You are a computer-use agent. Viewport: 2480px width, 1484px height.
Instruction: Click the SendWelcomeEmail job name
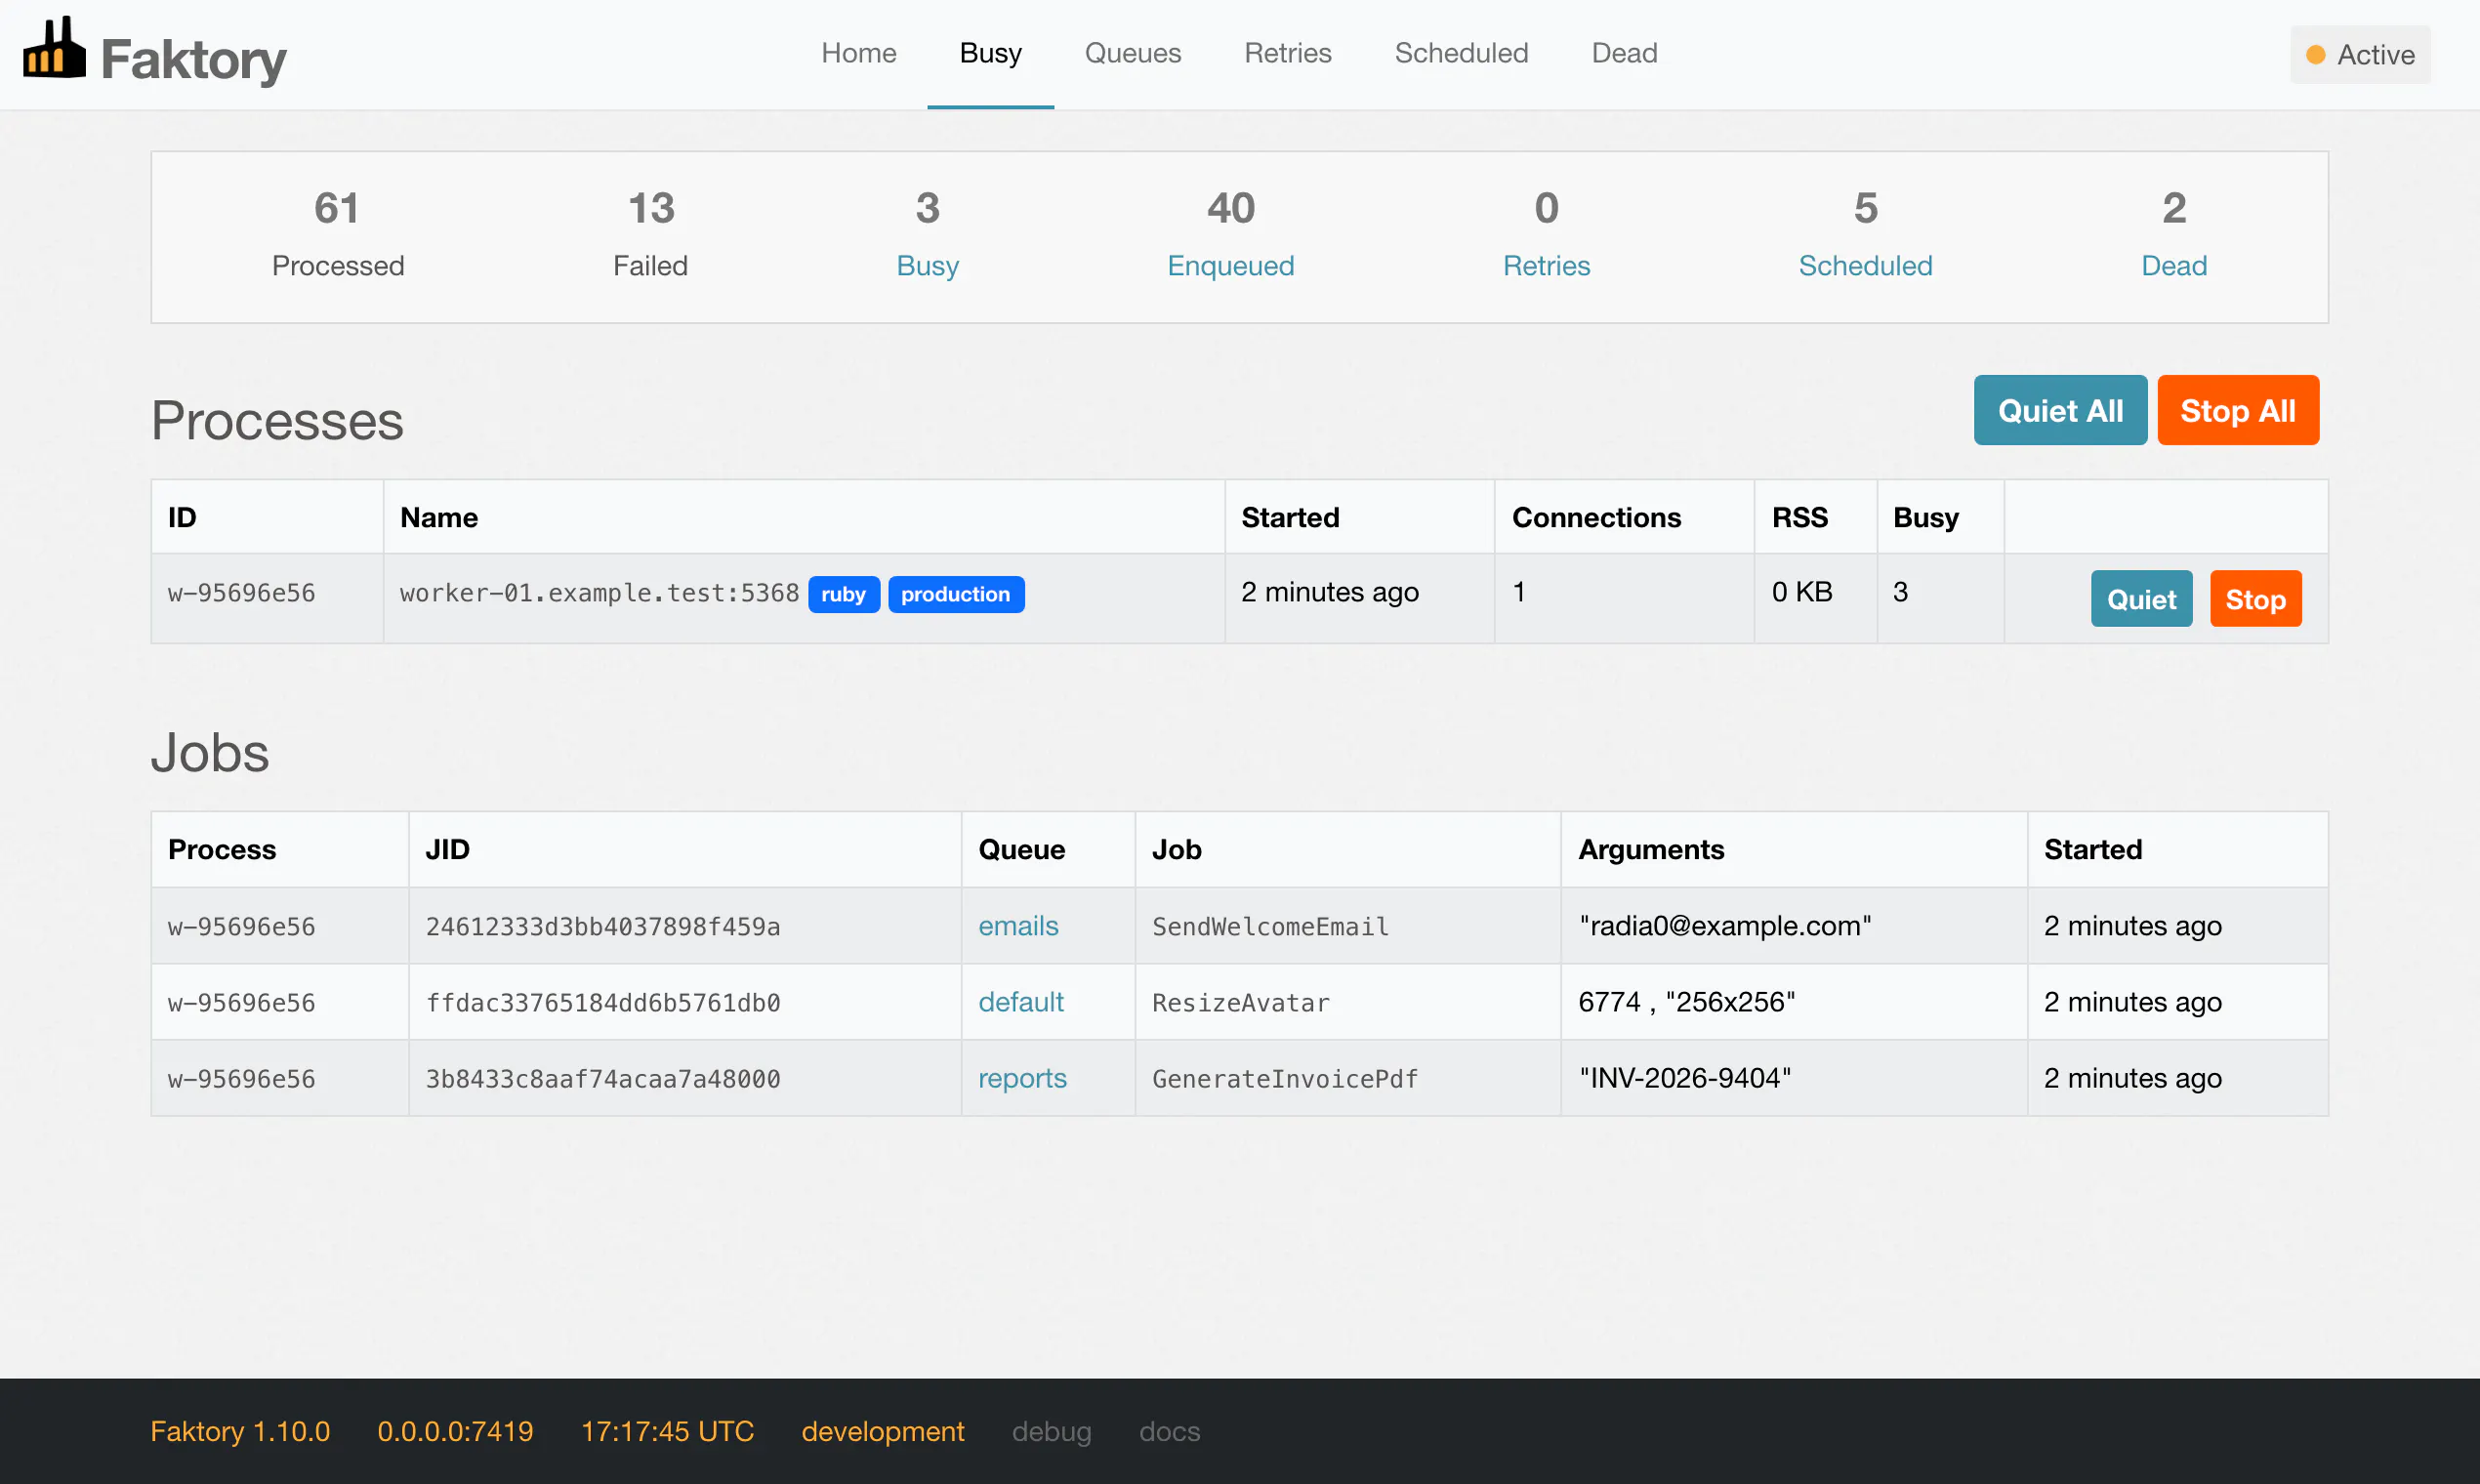tap(1270, 927)
